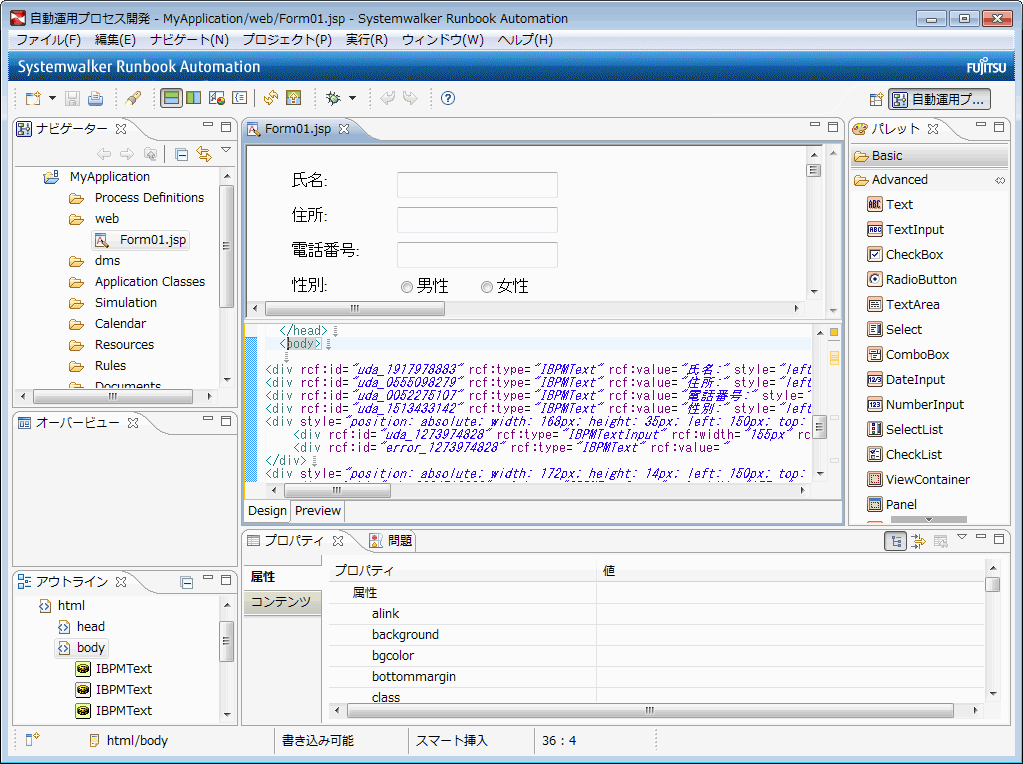Click the 氏名 text input field
This screenshot has height=764, width=1023.
pos(478,185)
